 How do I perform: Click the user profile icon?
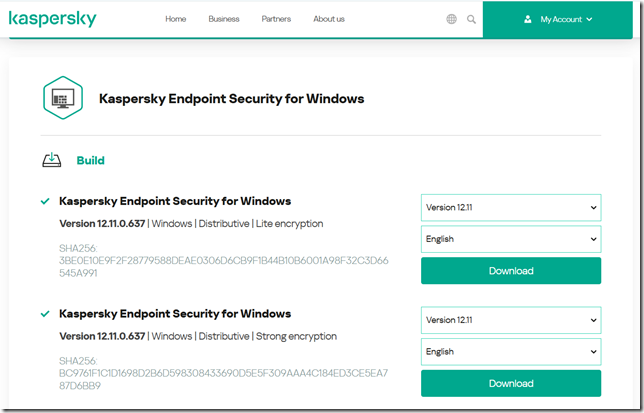pos(527,19)
